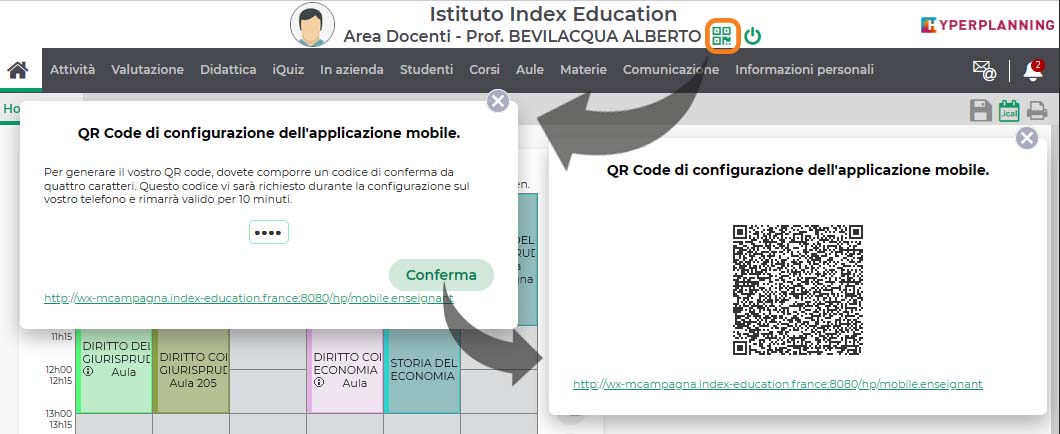Open the Comunicazione menu

click(x=671, y=70)
